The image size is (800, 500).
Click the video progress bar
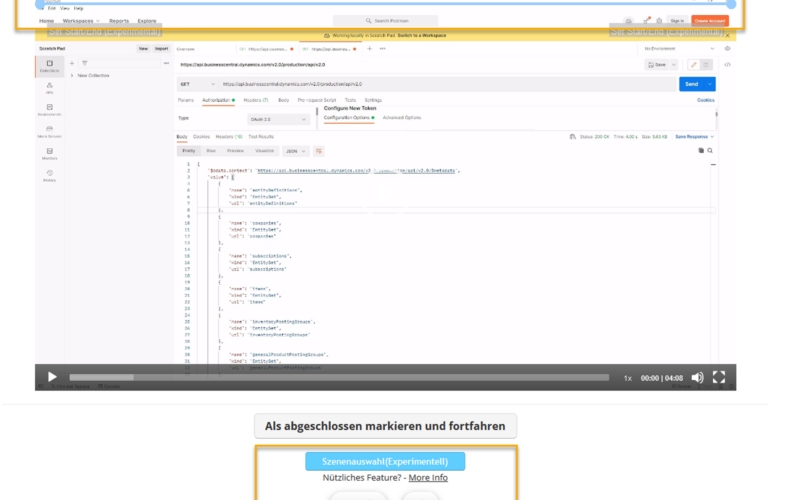coord(339,378)
